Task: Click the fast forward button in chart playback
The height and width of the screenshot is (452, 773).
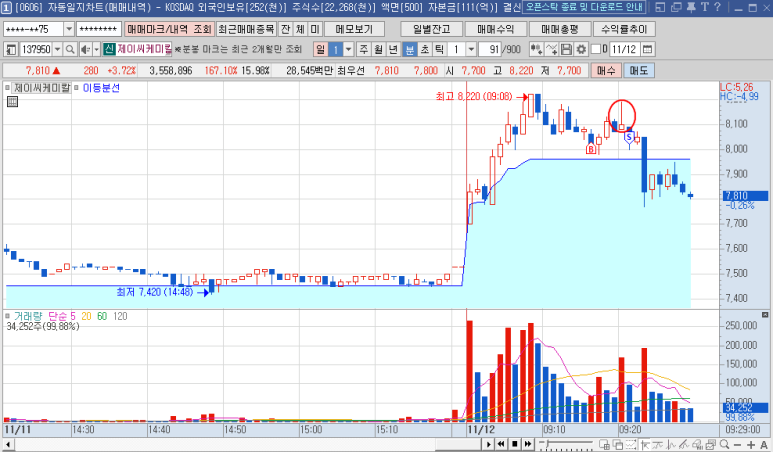Action: [527, 444]
